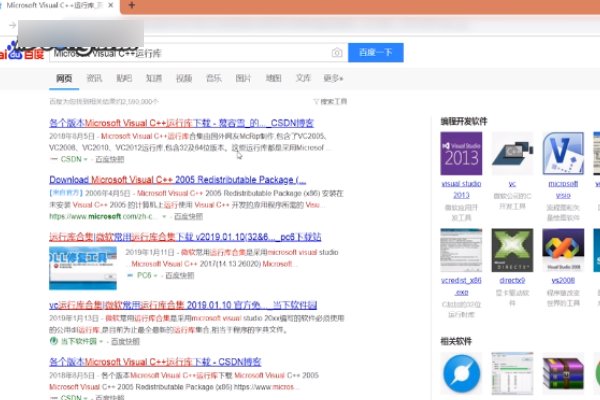Open 百度快照 of first CSDN result
Viewport: 600px width, 400px height.
(x=110, y=159)
